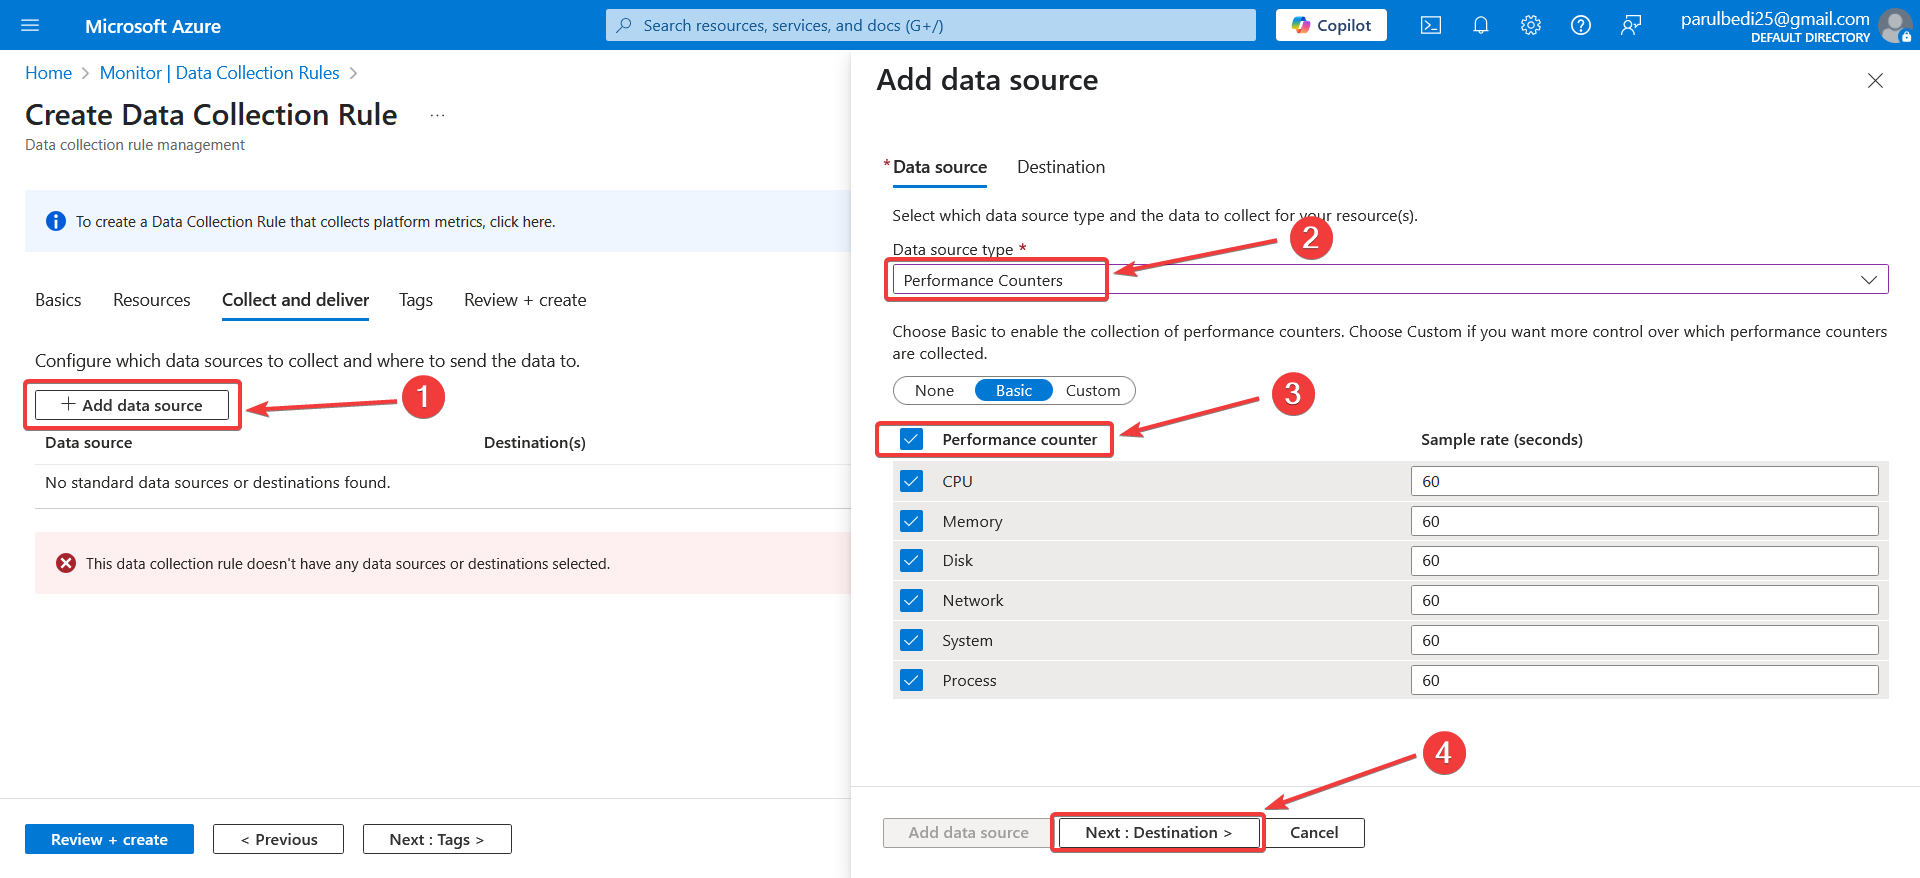Go to the Resources tab
Screen dimensions: 1920x878
click(x=152, y=300)
